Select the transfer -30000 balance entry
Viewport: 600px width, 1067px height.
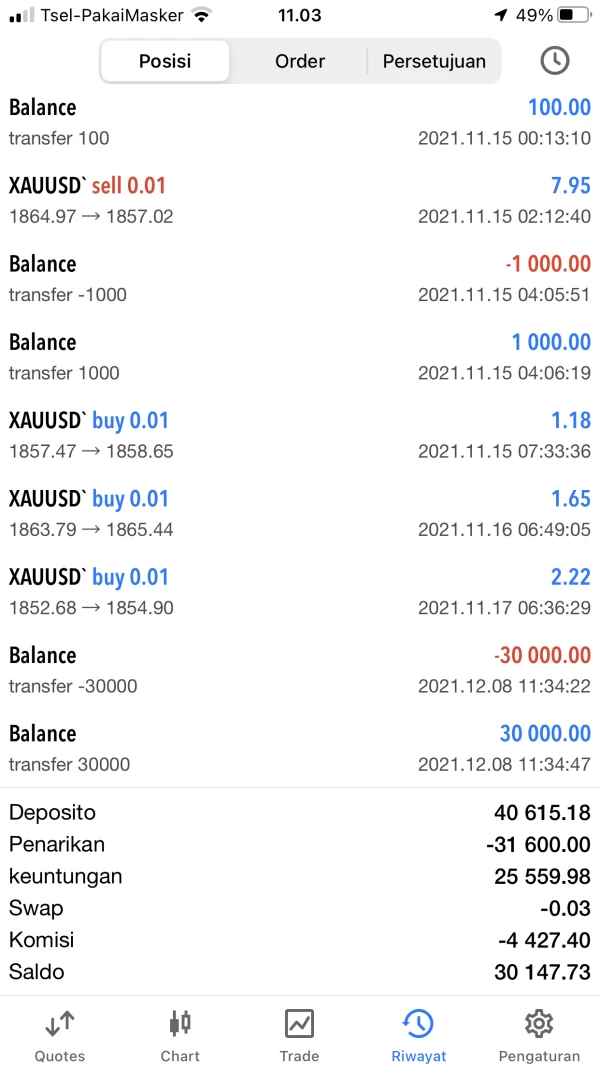coord(300,669)
